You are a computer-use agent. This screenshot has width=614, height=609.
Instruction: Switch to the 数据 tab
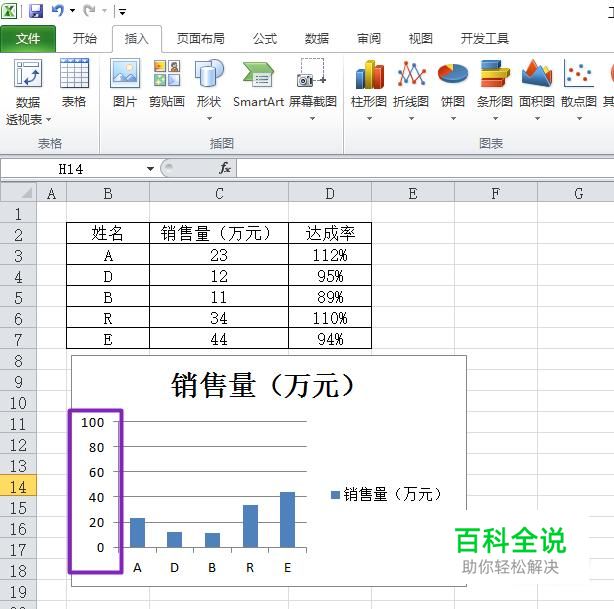317,38
